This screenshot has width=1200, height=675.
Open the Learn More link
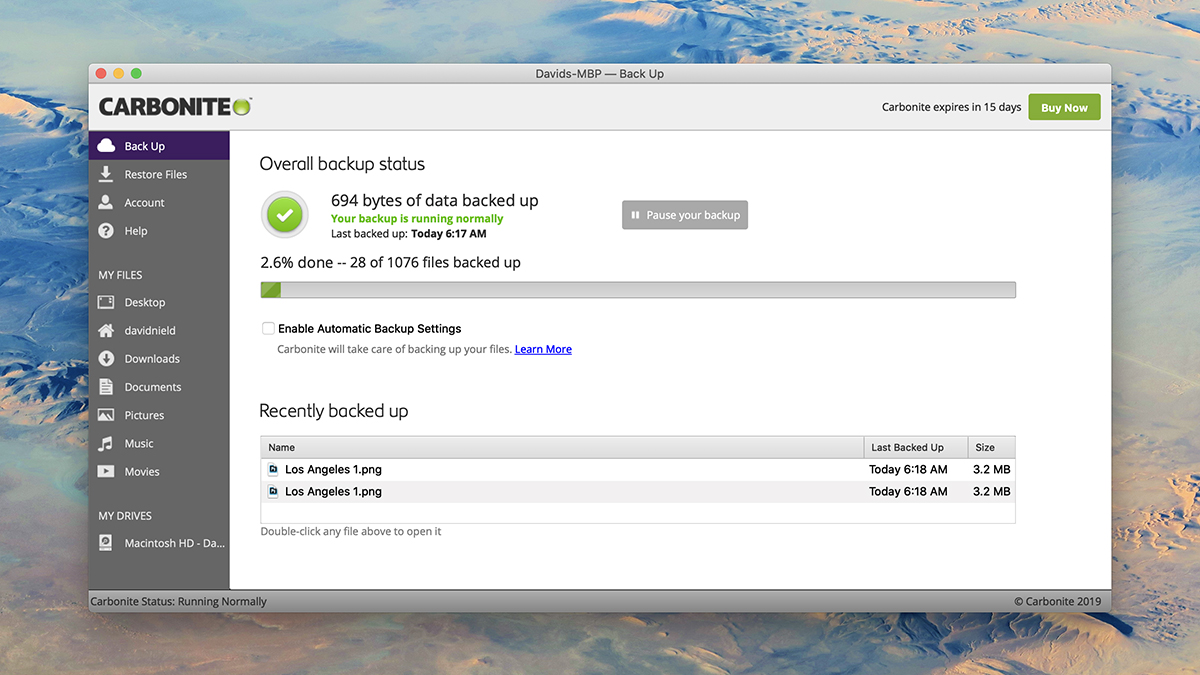[543, 348]
